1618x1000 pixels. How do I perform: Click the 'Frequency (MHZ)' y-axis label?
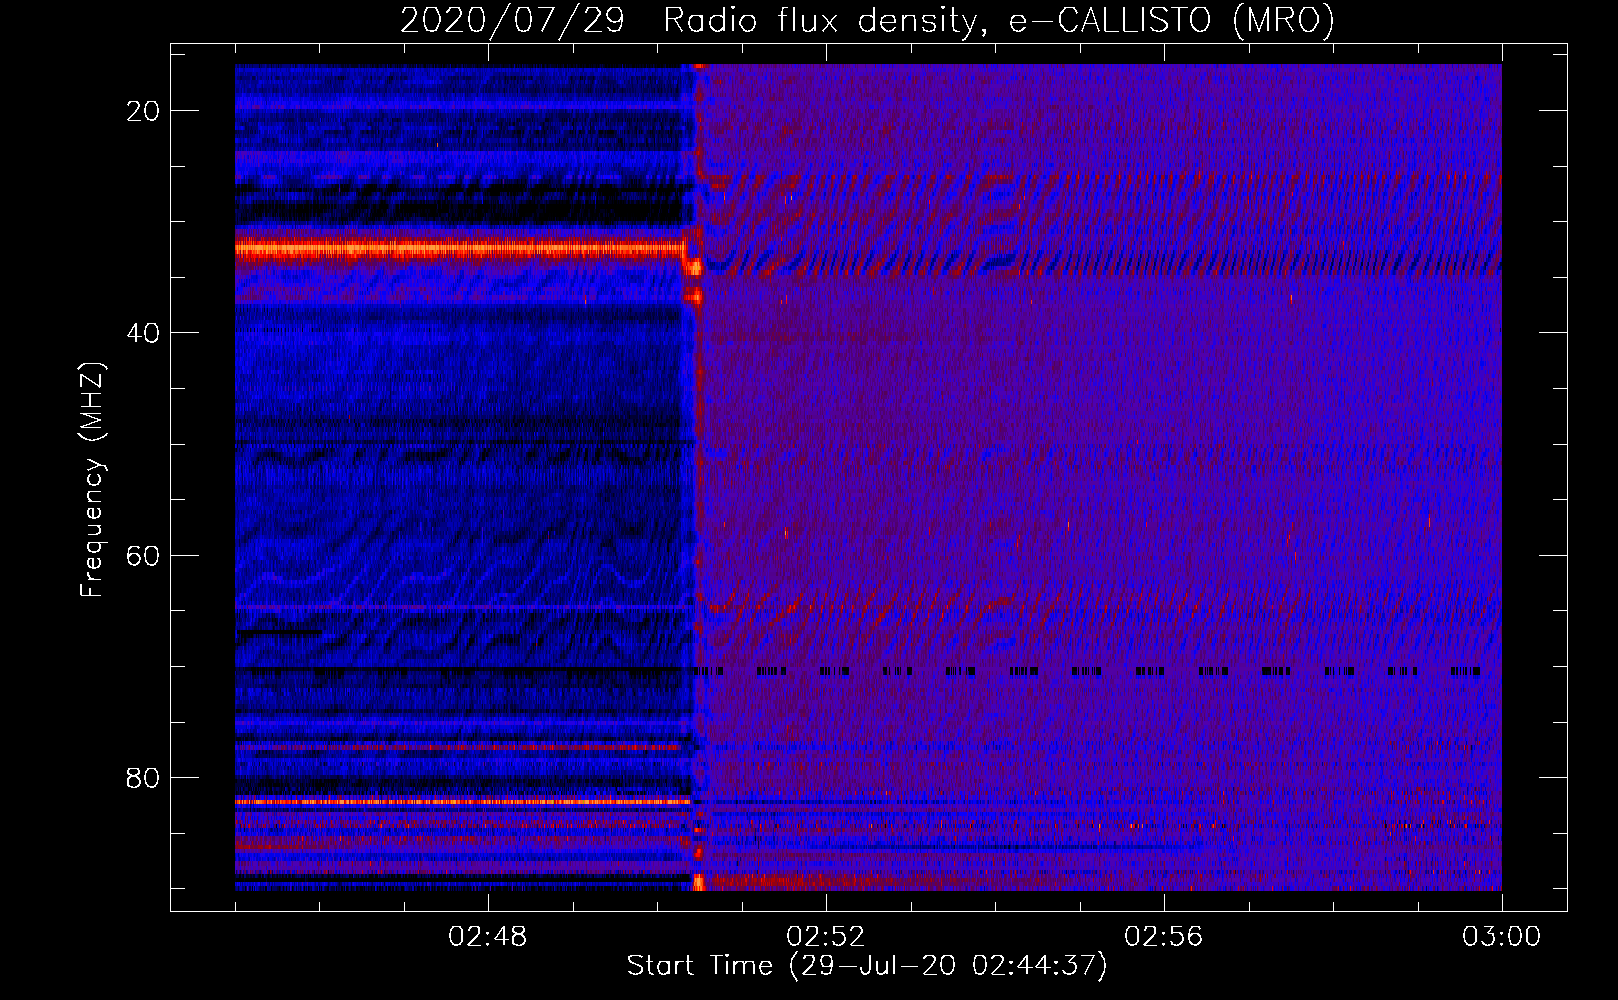pyautogui.click(x=92, y=480)
